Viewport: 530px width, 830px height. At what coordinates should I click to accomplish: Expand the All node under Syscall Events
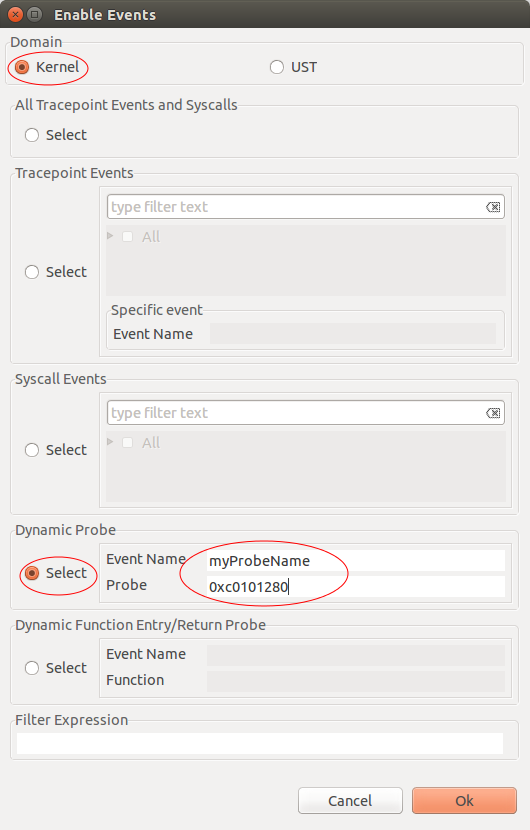[x=110, y=441]
